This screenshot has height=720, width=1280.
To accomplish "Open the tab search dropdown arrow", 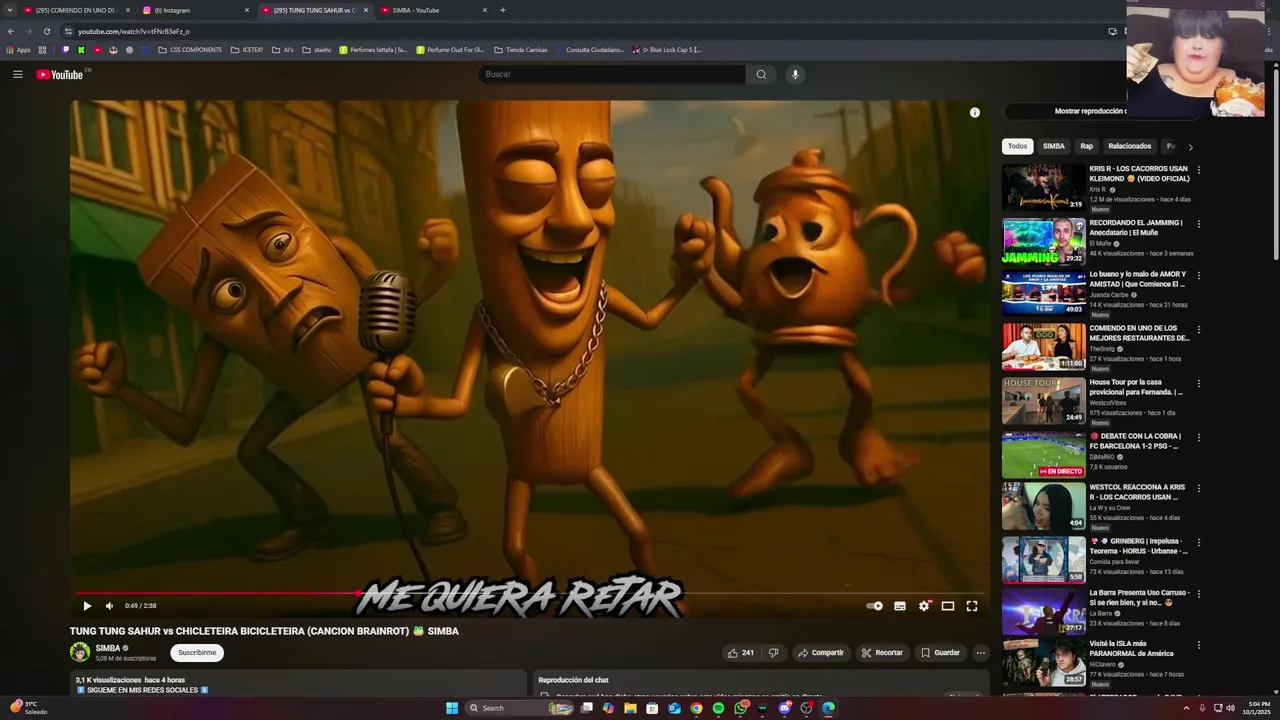I will [10, 10].
